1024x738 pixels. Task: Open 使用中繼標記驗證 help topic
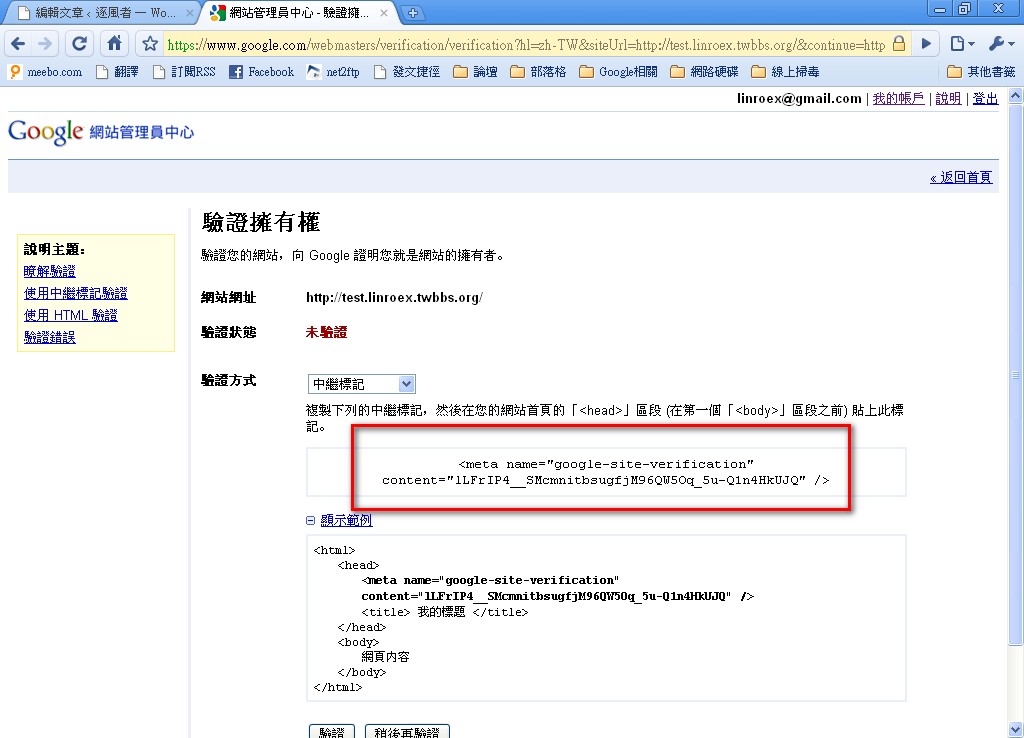pos(76,293)
